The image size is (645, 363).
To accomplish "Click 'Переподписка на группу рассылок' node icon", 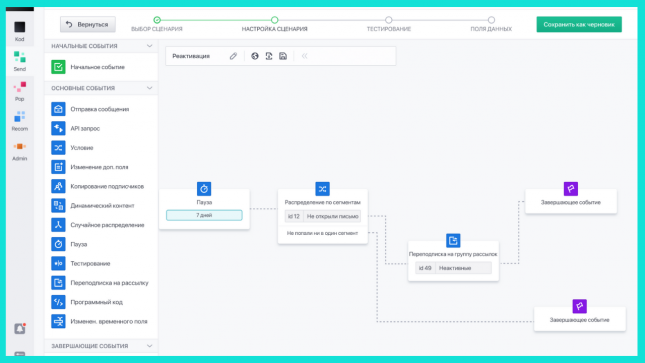I will 453,241.
